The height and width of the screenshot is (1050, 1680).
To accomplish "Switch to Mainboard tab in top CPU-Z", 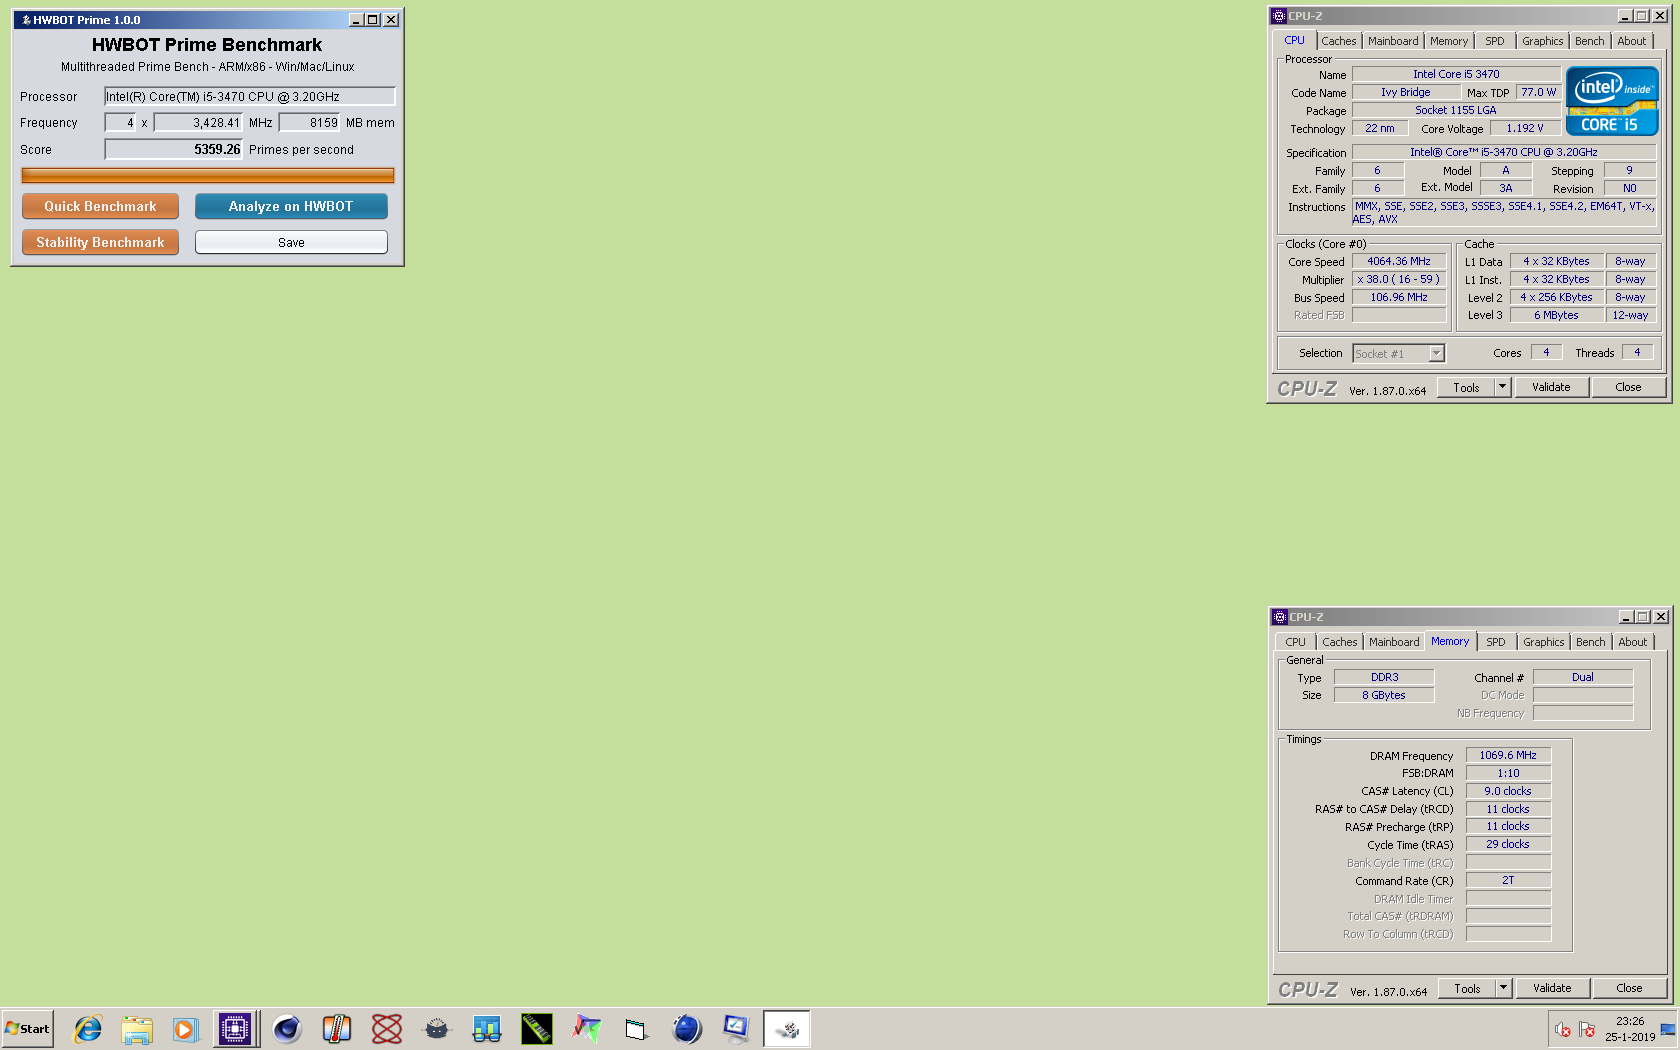I will pos(1393,41).
